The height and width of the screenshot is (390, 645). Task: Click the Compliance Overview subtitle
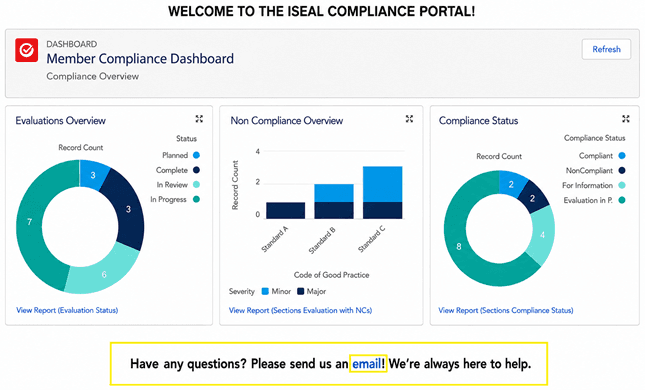click(93, 76)
